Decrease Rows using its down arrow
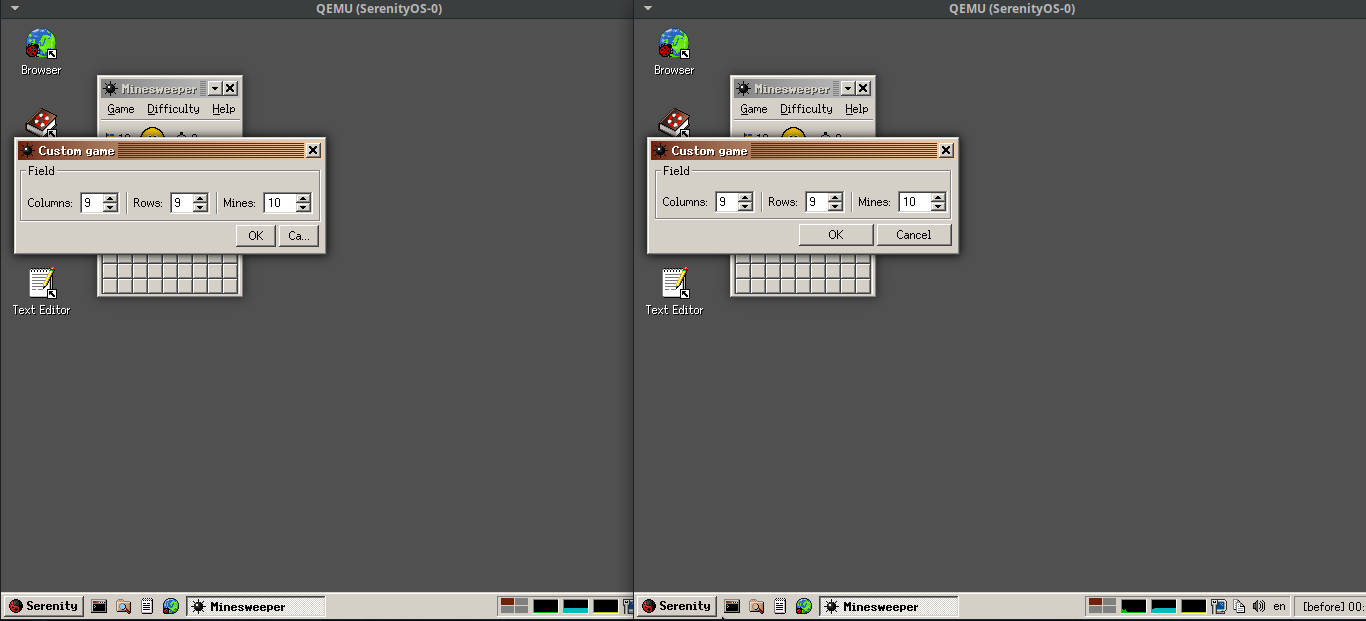The height and width of the screenshot is (621, 1366). pyautogui.click(x=833, y=206)
